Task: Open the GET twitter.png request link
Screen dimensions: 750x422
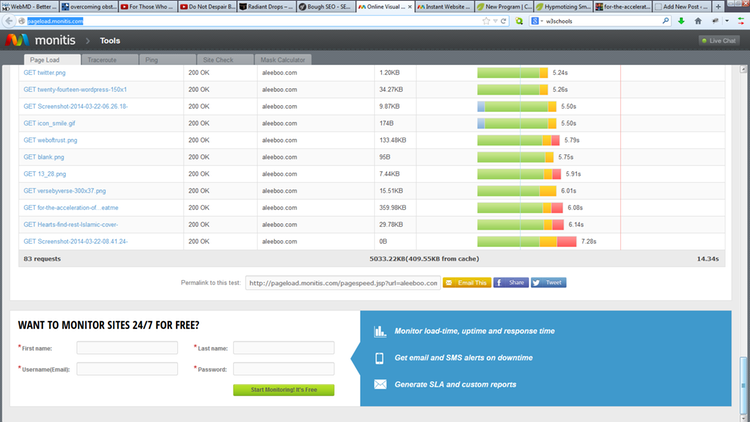Action: coord(44,73)
